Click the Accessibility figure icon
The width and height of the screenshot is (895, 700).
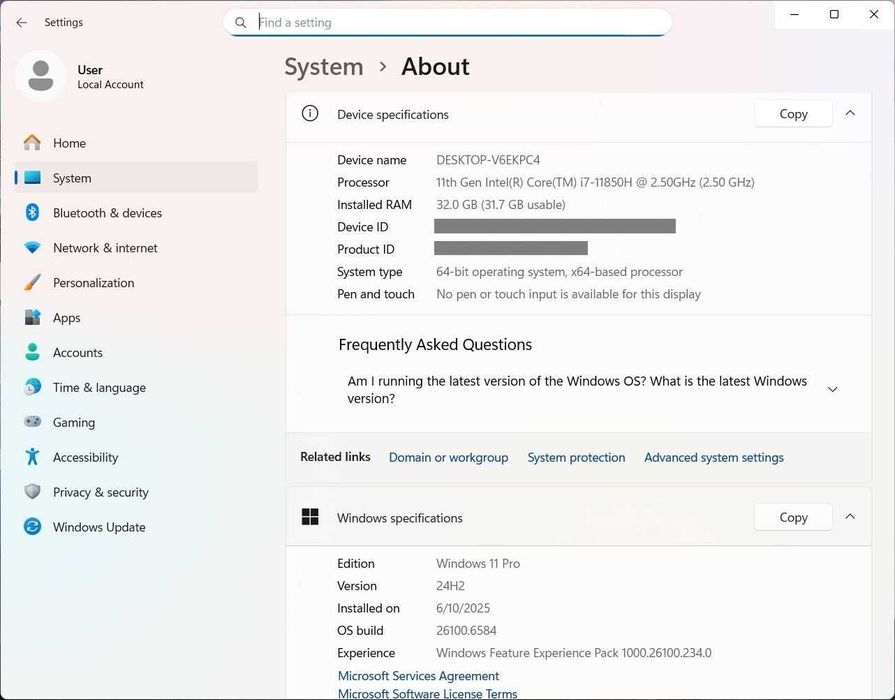coord(33,457)
